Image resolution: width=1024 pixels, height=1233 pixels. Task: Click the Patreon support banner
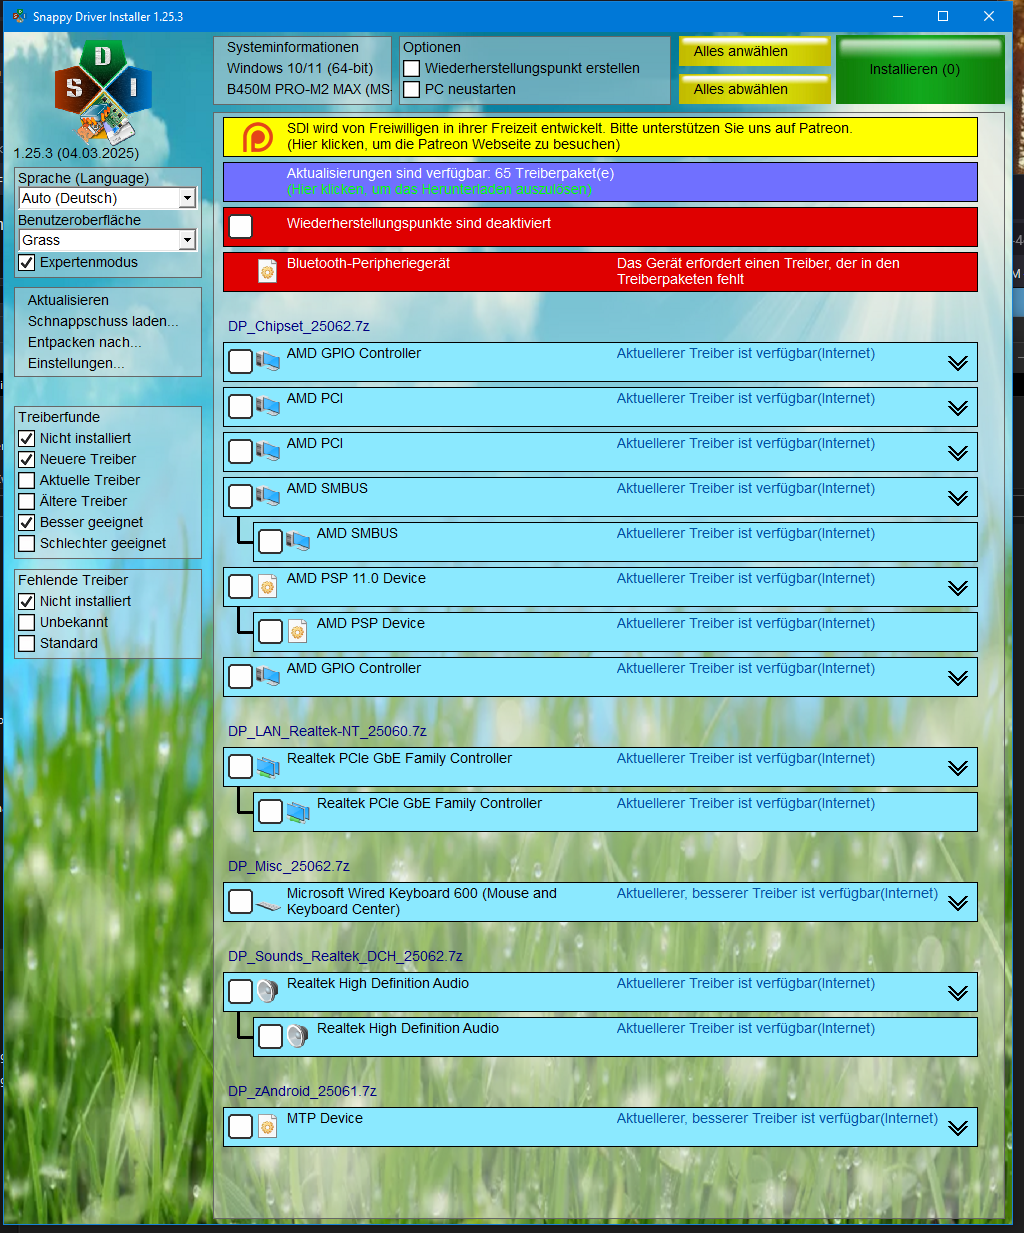coord(600,137)
